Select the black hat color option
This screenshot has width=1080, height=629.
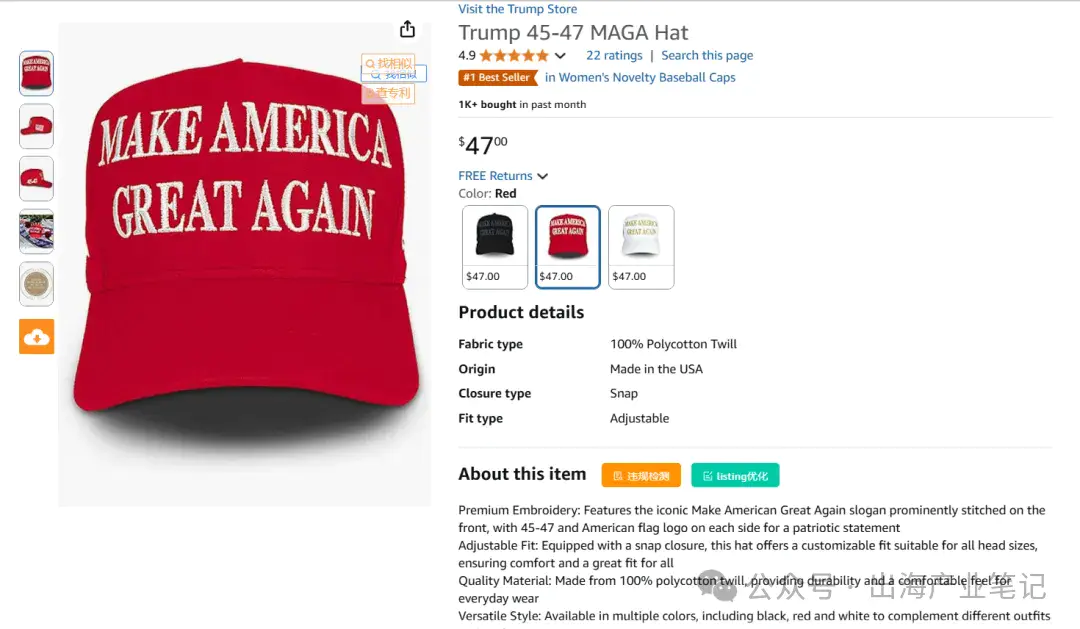coord(495,247)
